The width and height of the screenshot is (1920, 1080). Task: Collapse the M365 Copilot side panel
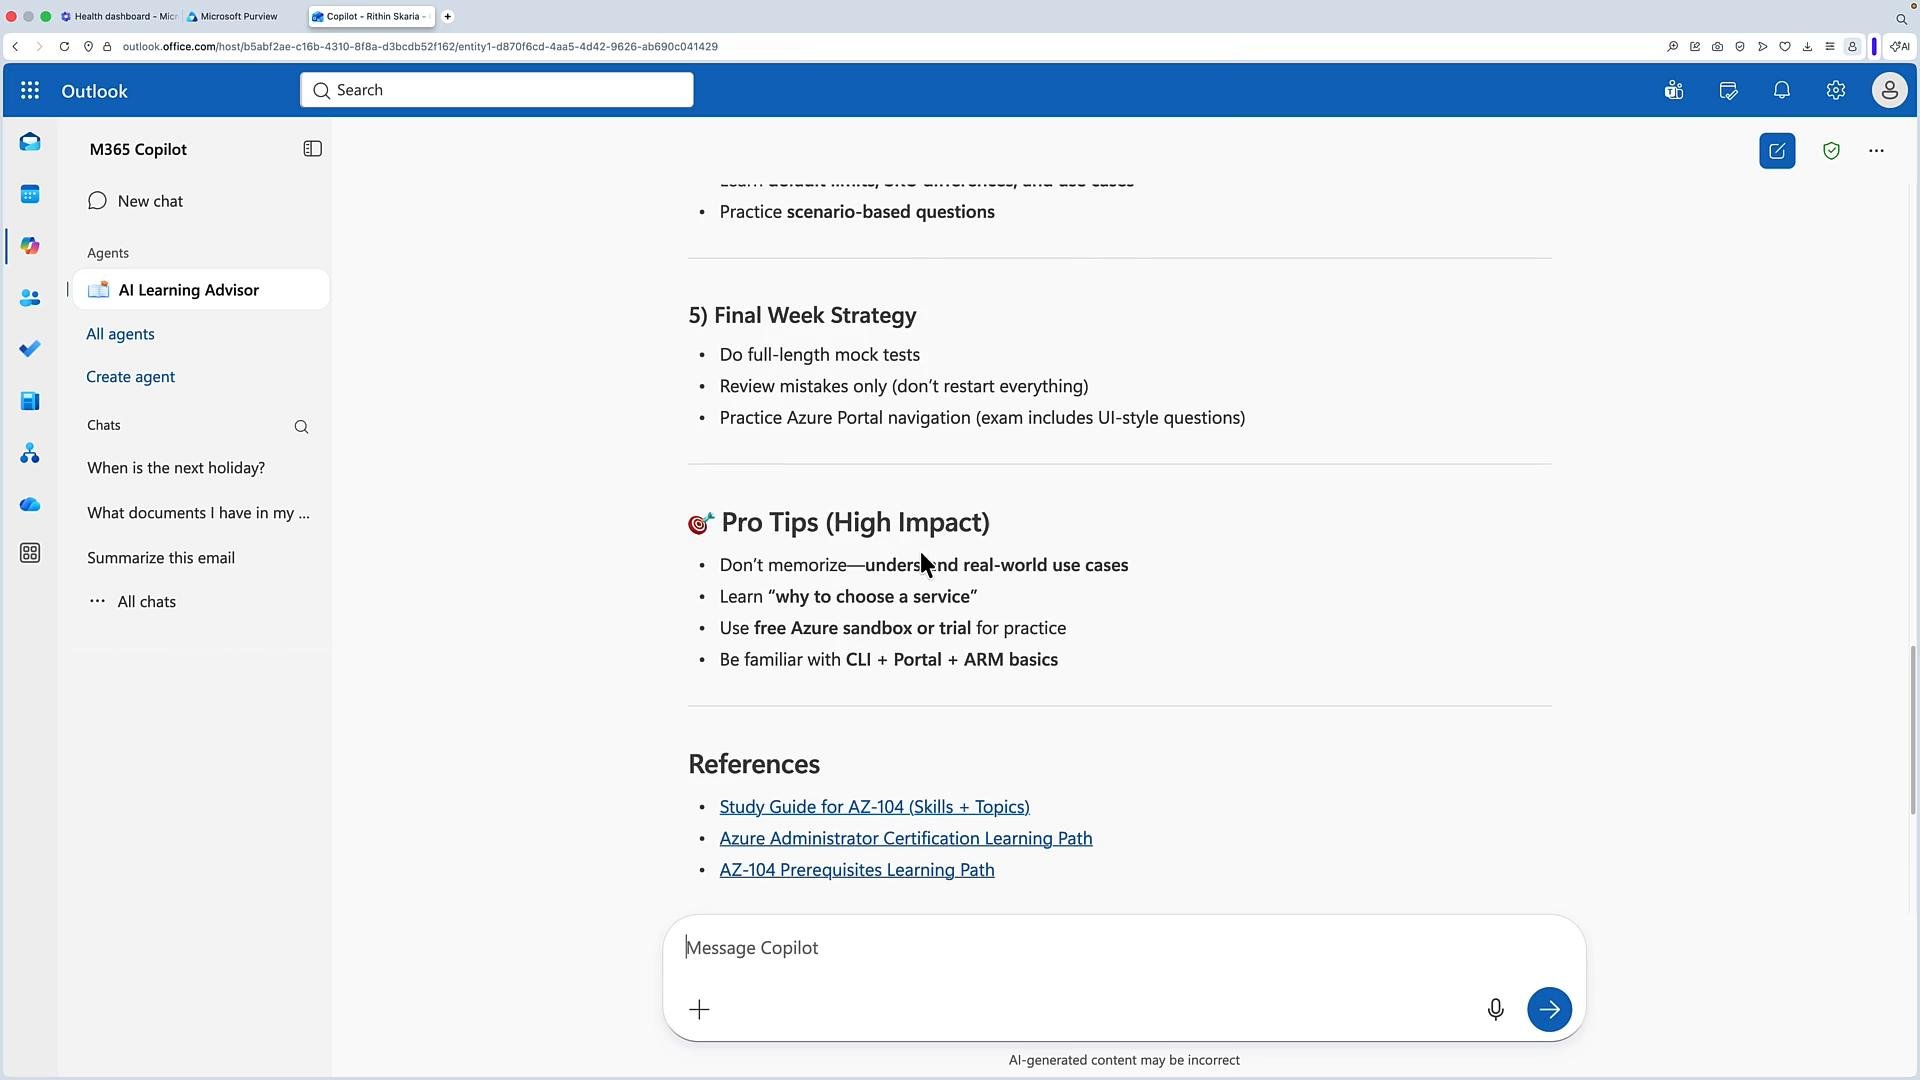(312, 149)
